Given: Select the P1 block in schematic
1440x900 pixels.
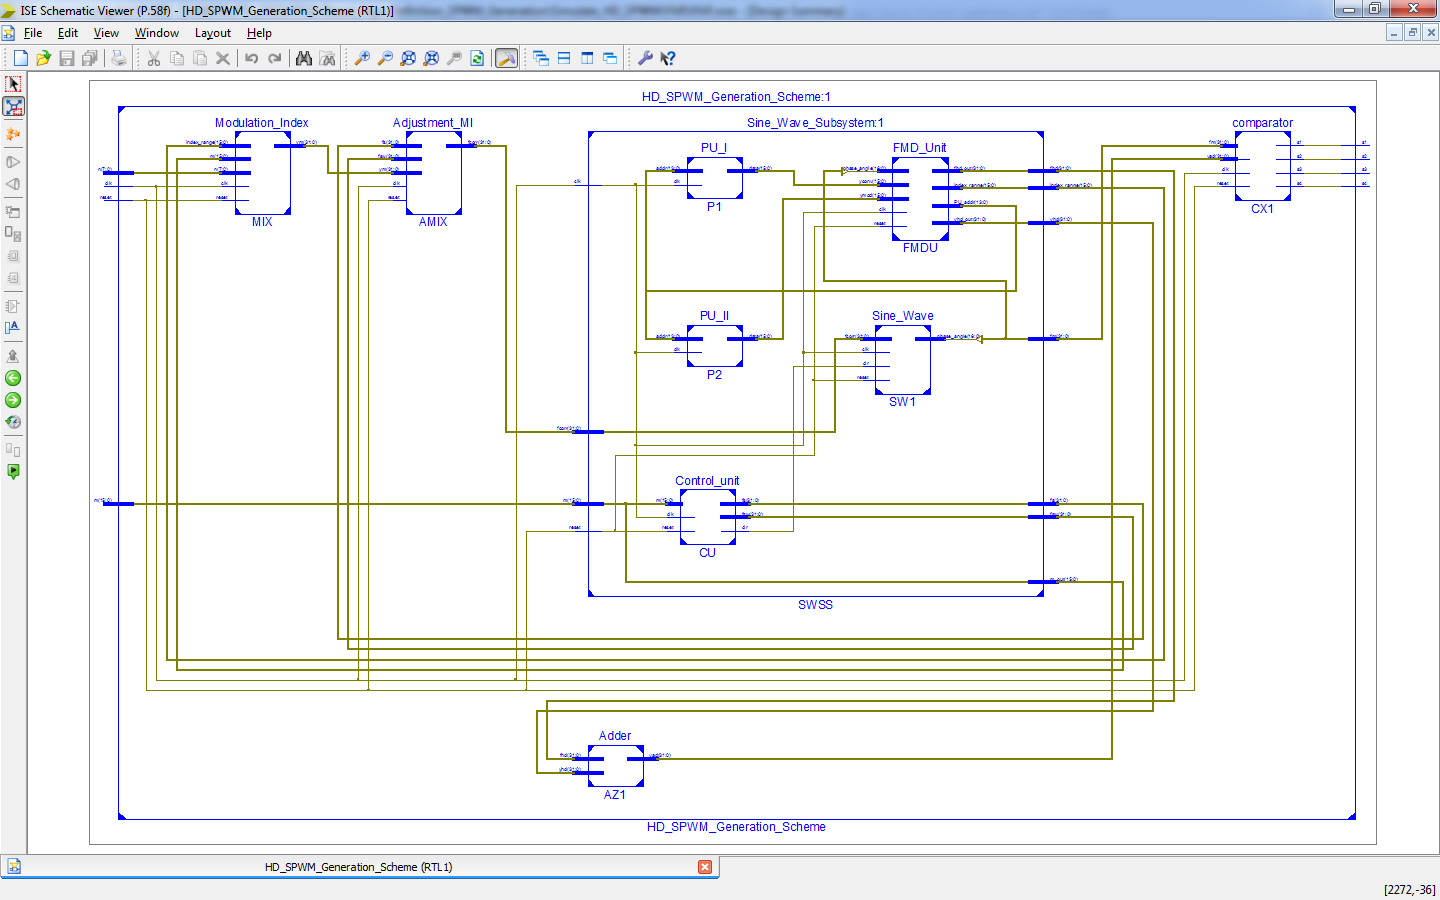Looking at the screenshot, I should point(715,178).
